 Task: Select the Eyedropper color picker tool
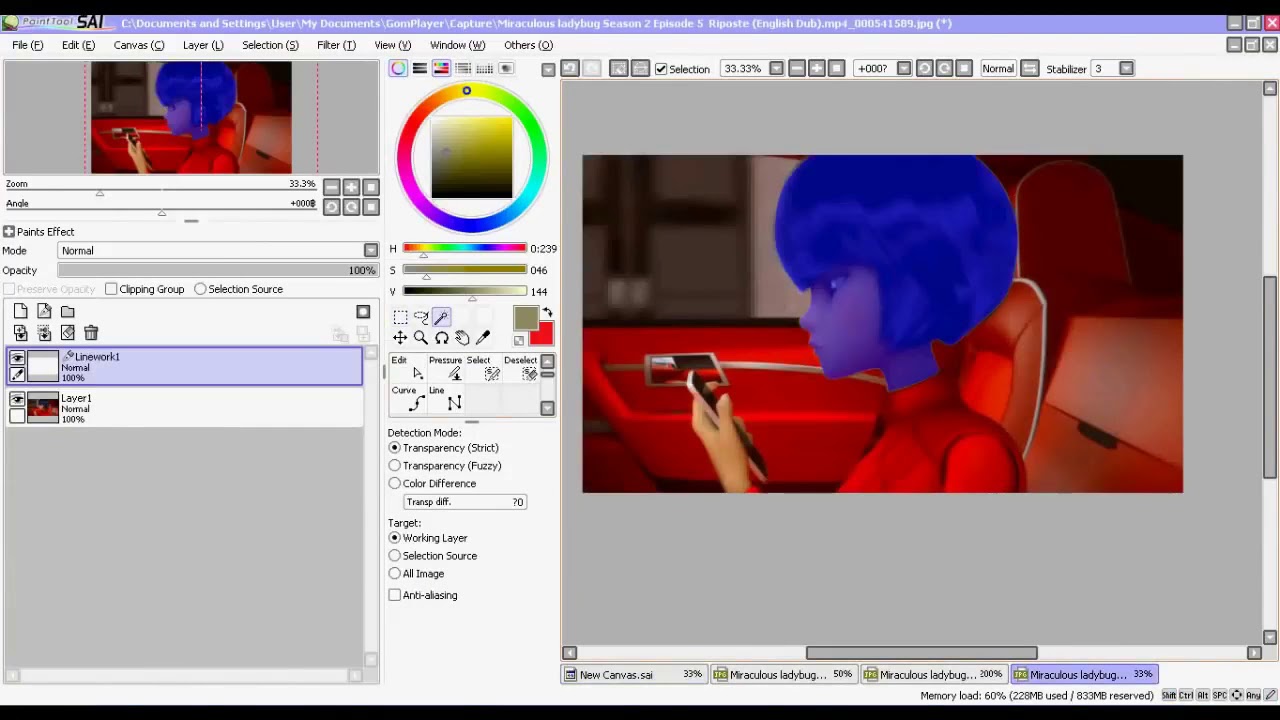pos(483,338)
